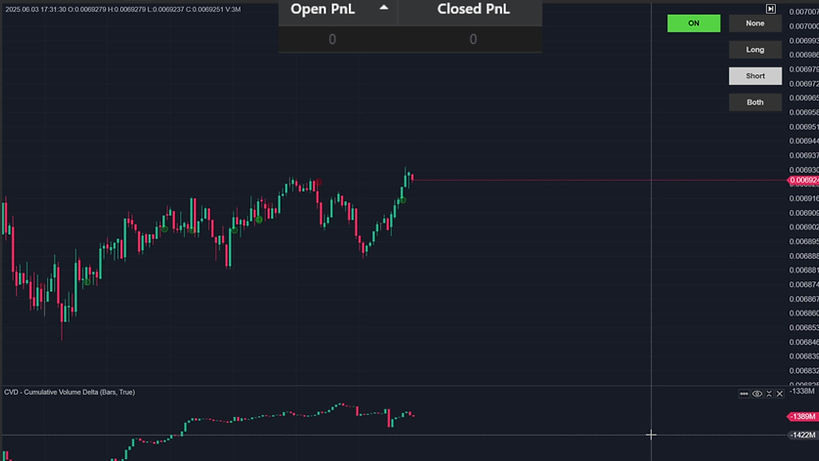This screenshot has height=461, width=819.
Task: Select the None direction option
Action: click(755, 23)
